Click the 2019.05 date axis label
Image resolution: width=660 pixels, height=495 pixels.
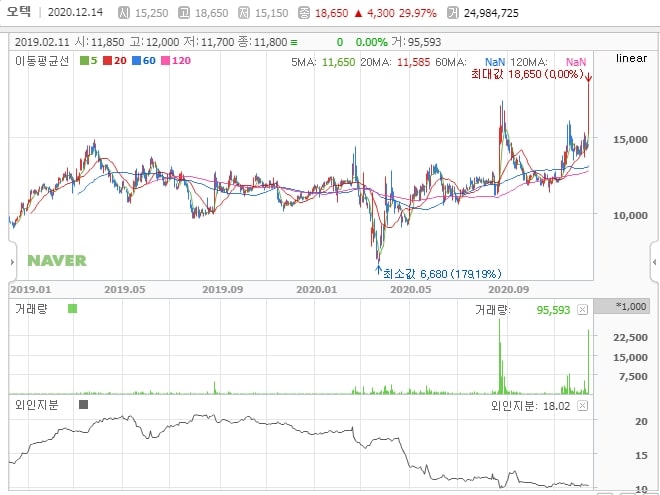125,290
